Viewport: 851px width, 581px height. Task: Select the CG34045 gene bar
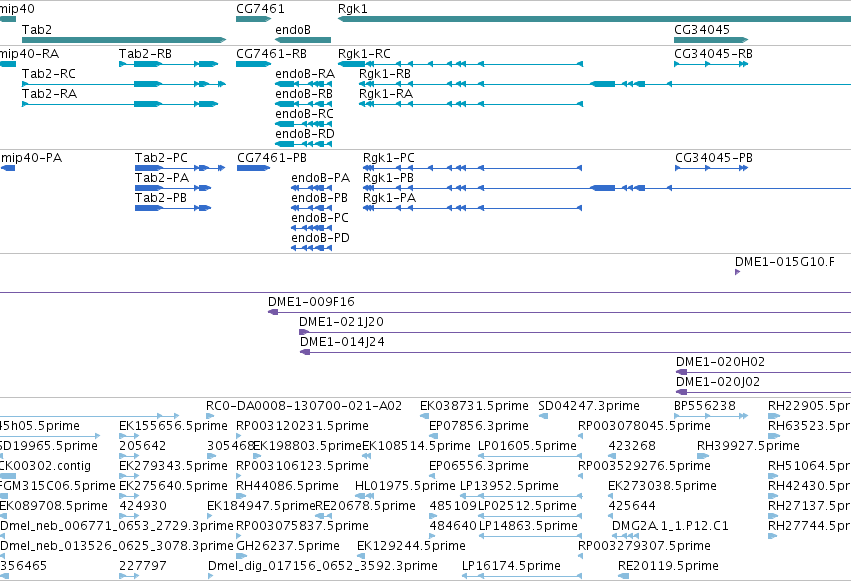pos(711,40)
